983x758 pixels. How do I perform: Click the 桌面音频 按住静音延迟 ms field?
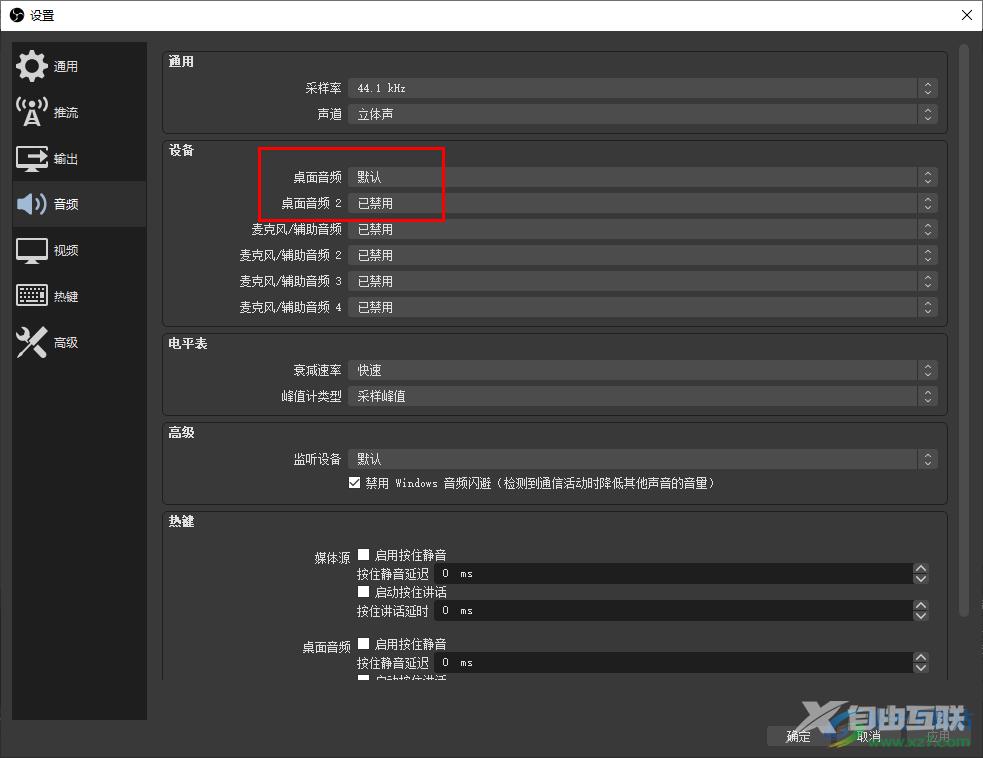coord(673,663)
